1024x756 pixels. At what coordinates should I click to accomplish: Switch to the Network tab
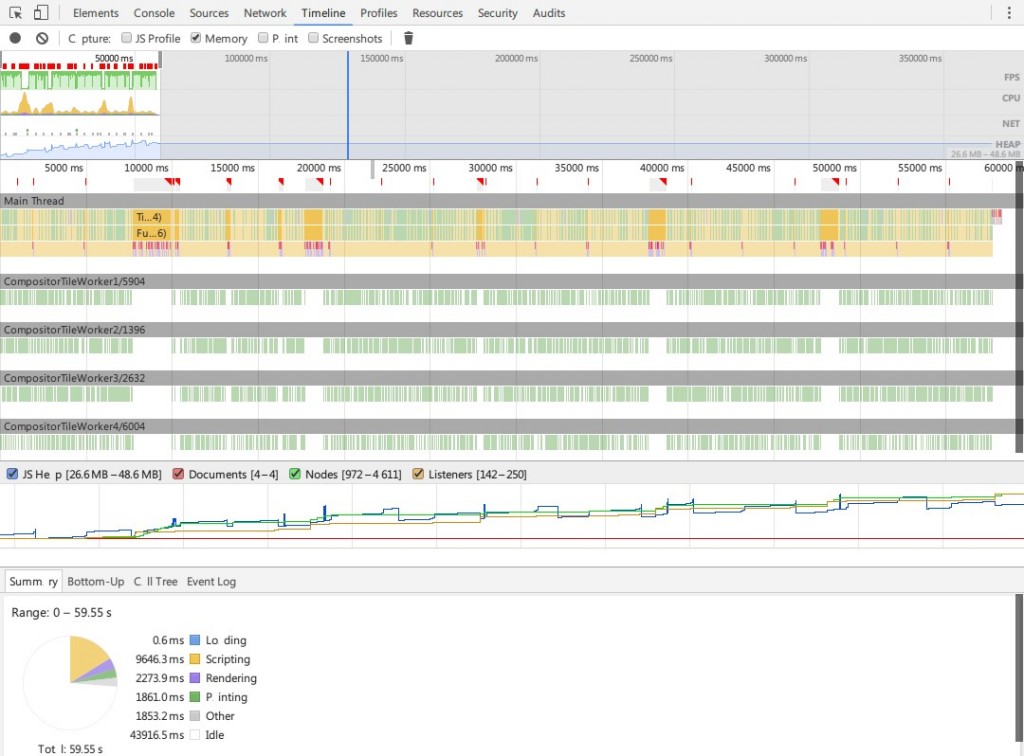[264, 13]
